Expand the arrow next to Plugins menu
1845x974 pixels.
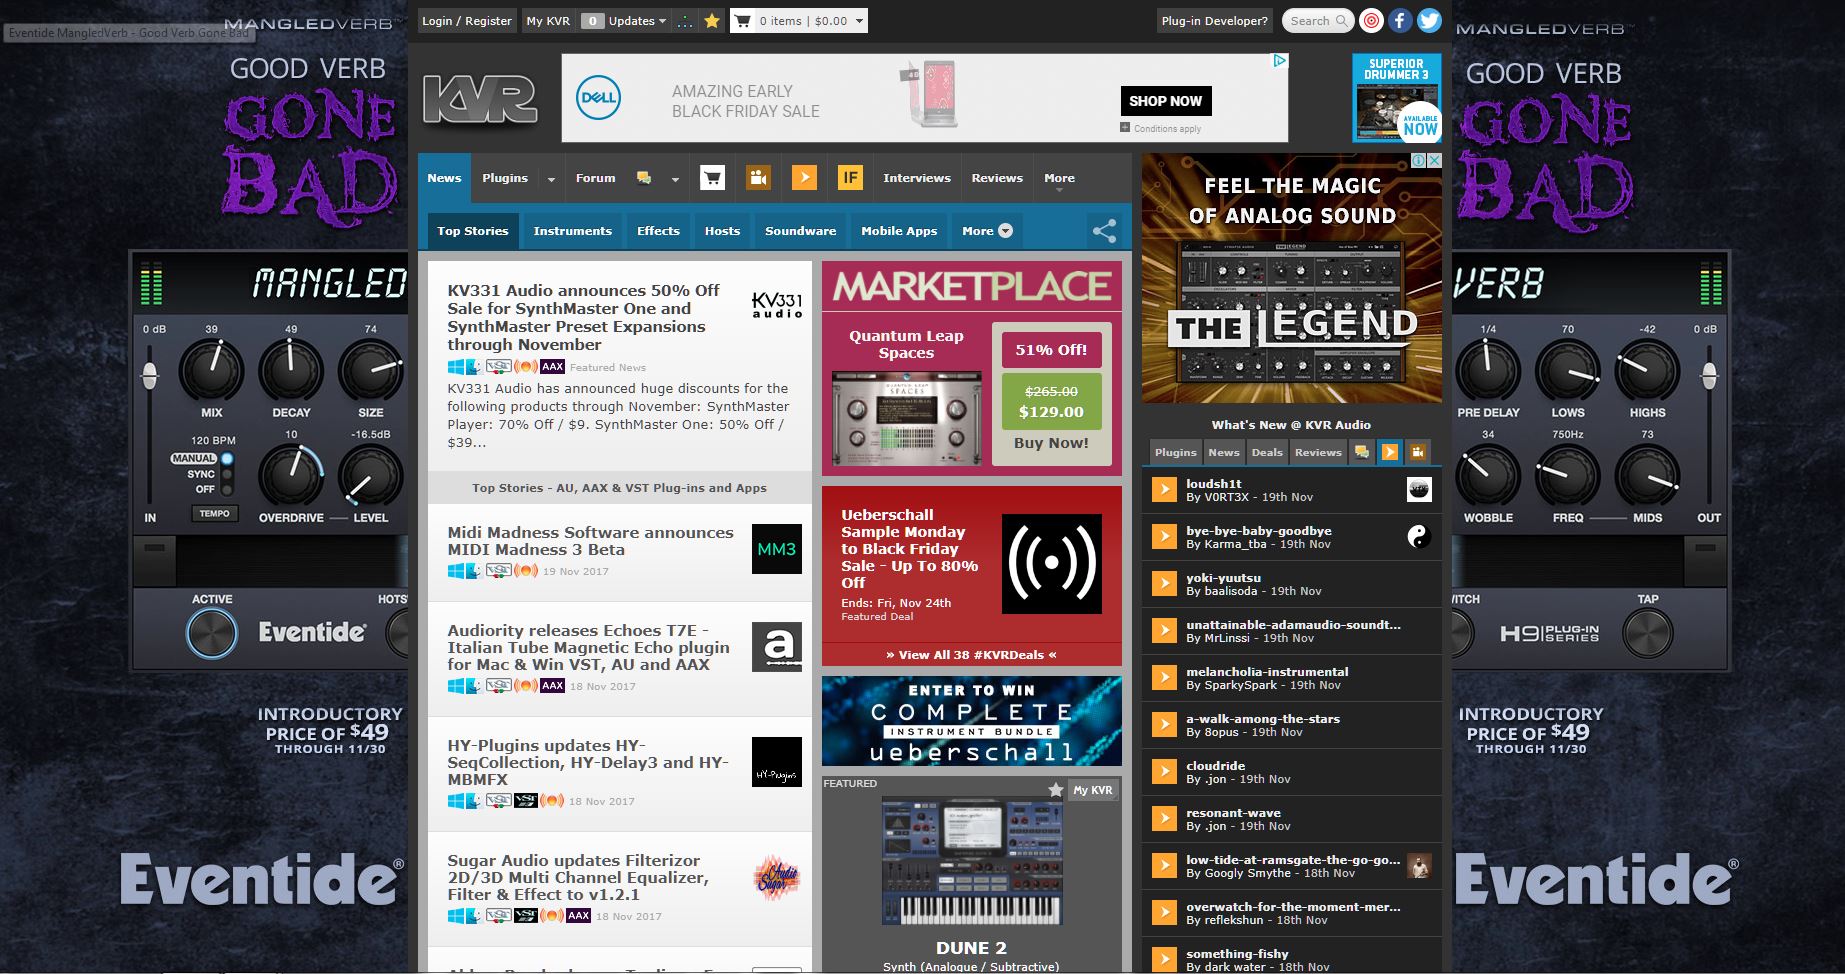coord(551,179)
